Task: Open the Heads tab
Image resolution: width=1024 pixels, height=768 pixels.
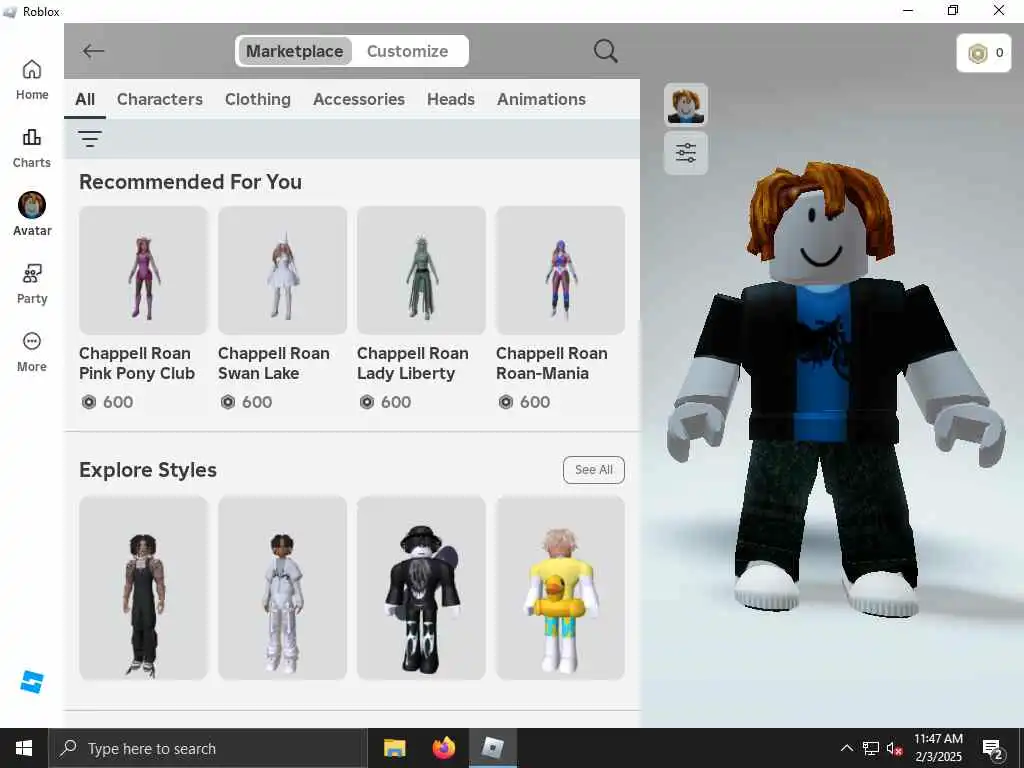Action: click(x=451, y=99)
